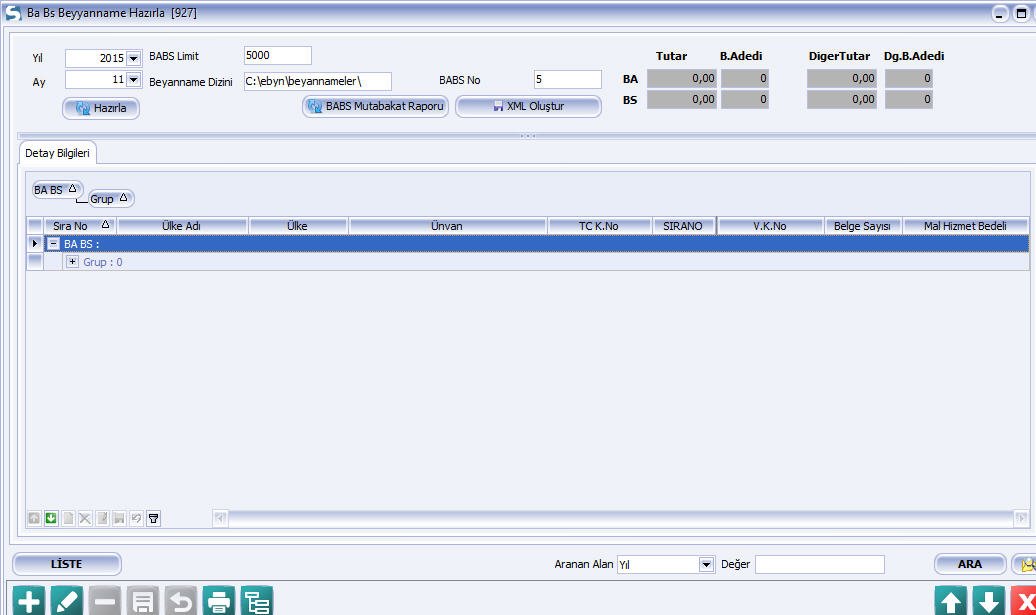
Task: Open the Yıl year dropdown
Action: (x=133, y=59)
